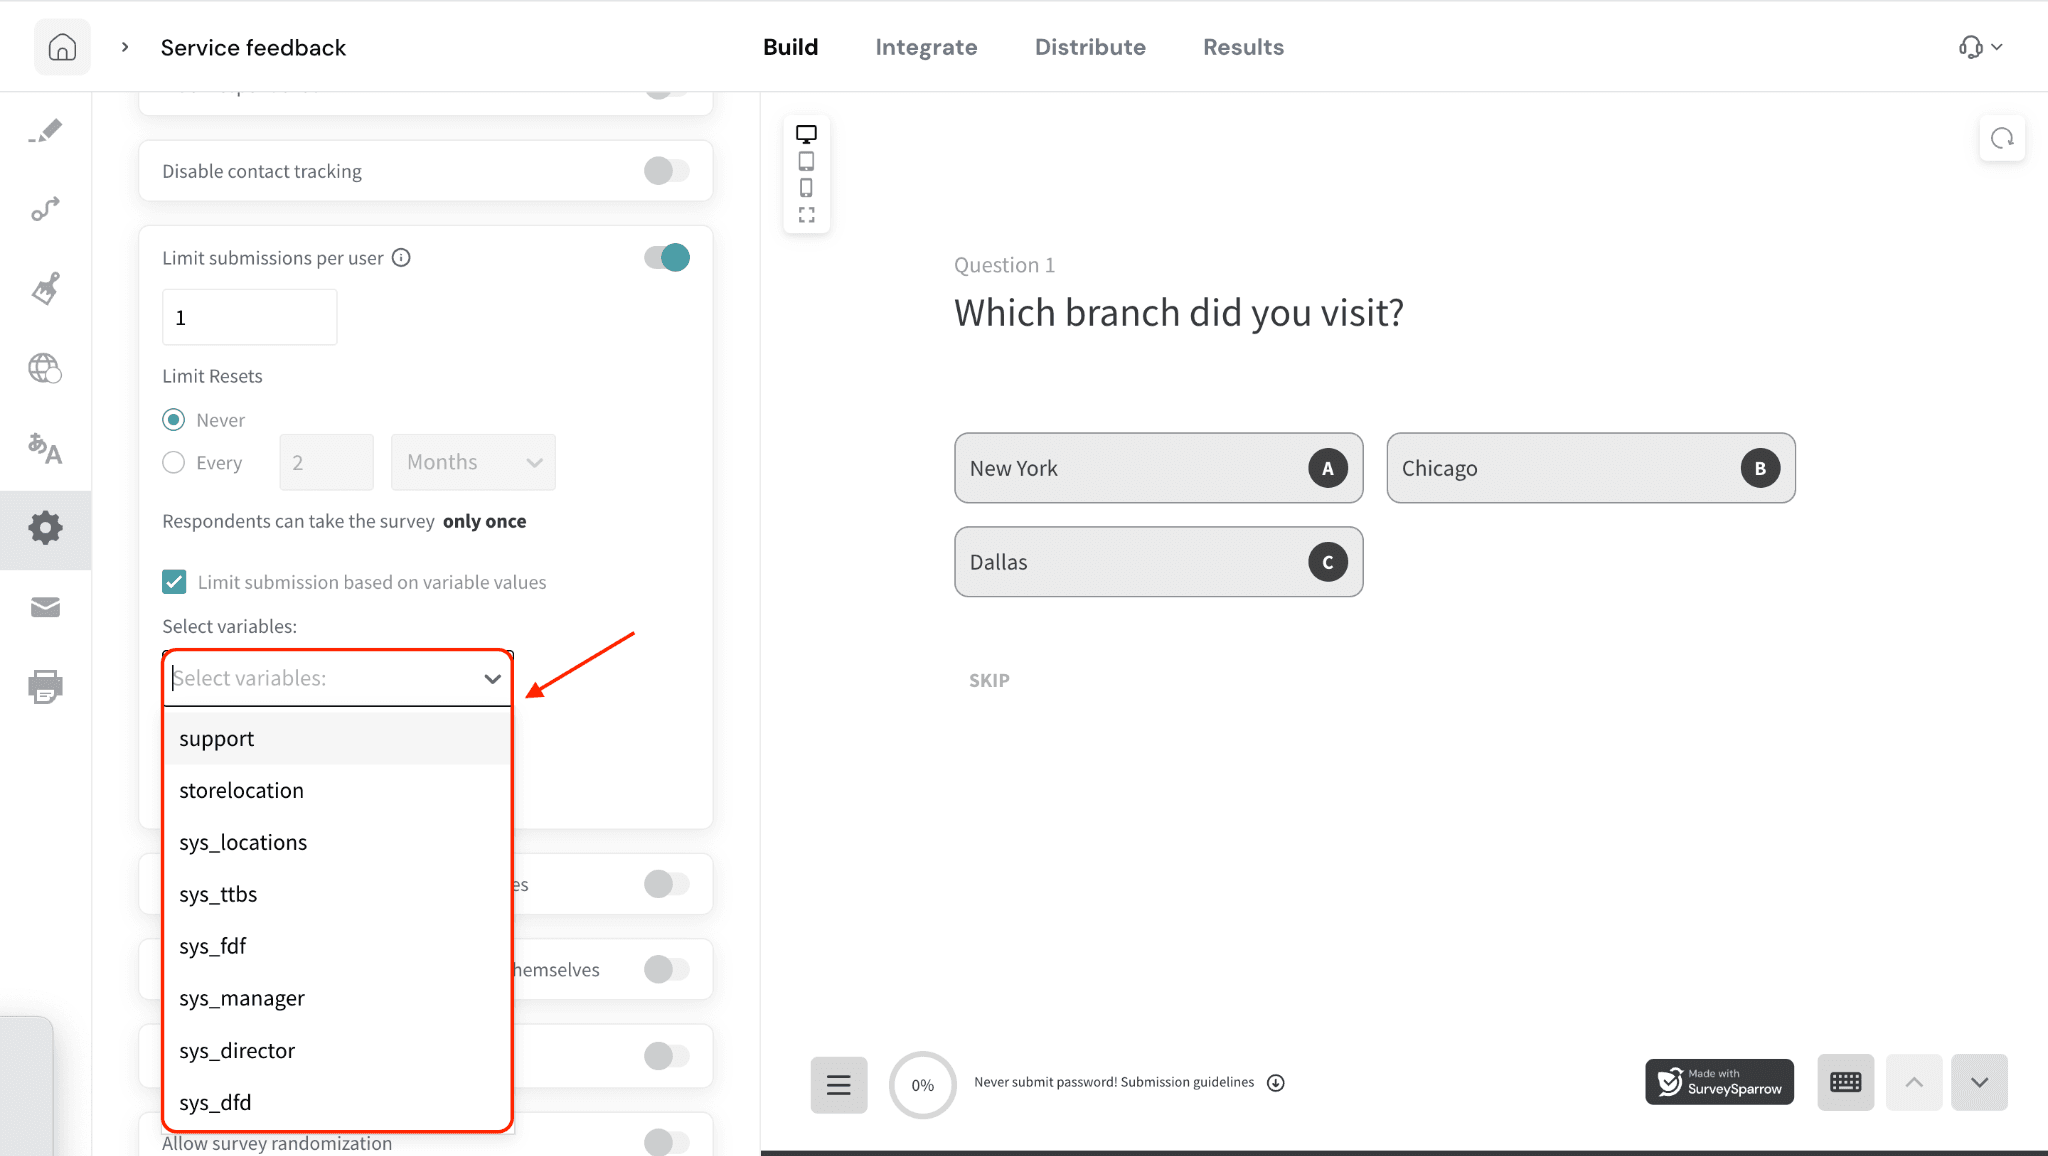Open keyboard shortcuts icon in preview
The width and height of the screenshot is (2048, 1156).
pyautogui.click(x=1845, y=1082)
